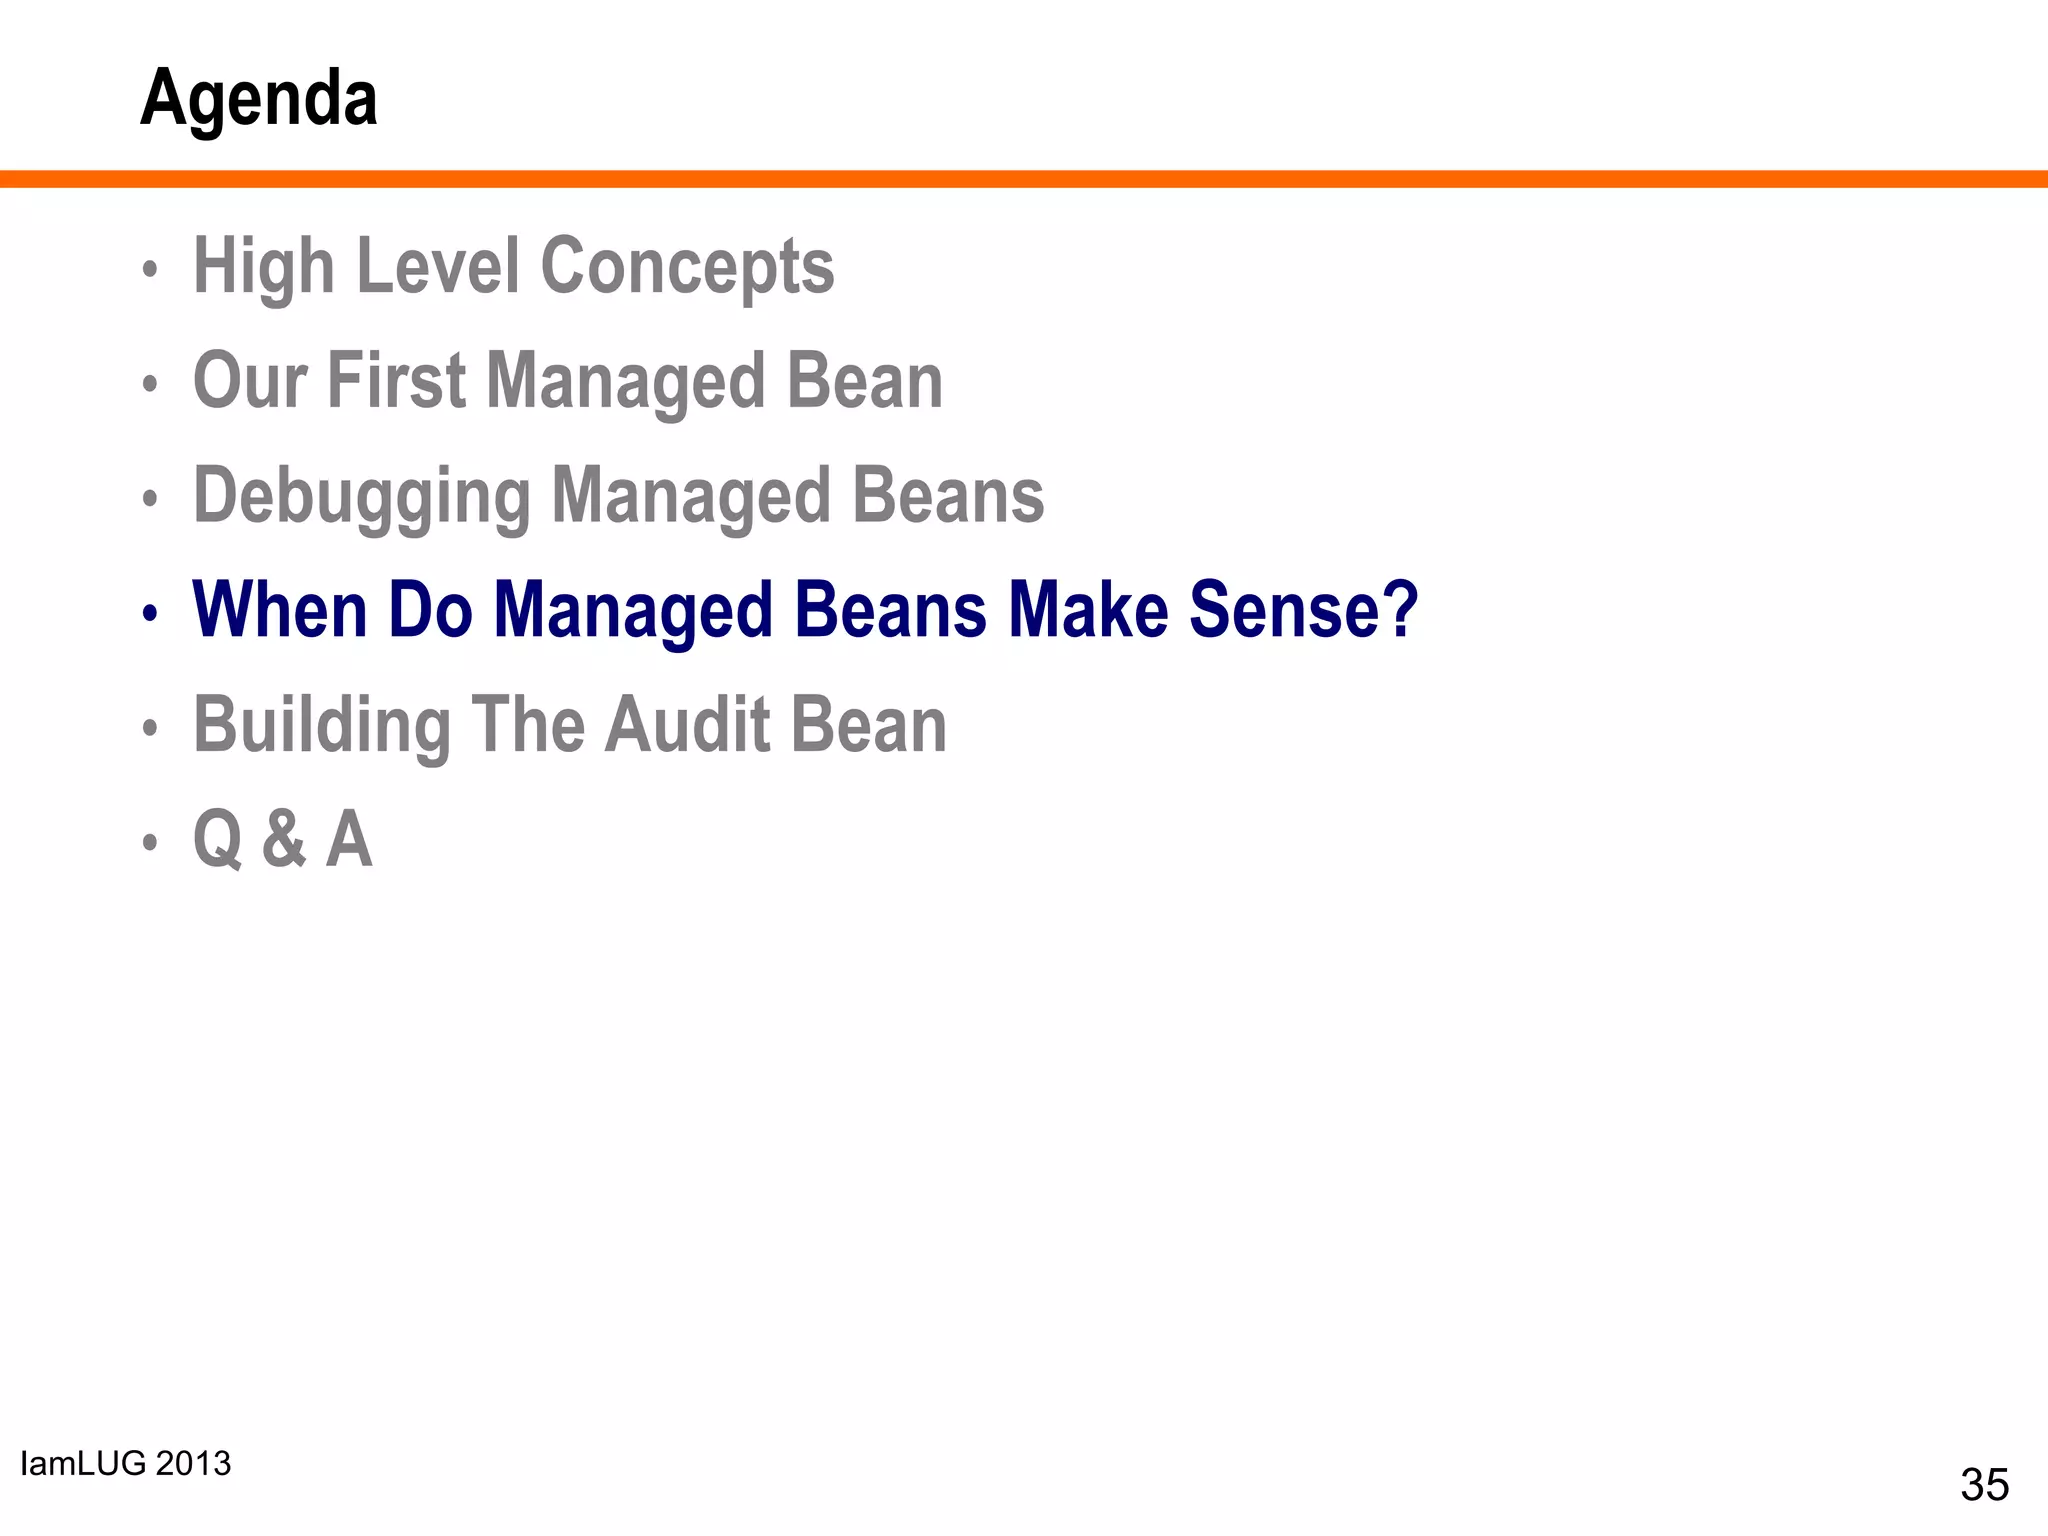
Task: Click the bullet before Debugging Managed Beans
Action: click(149, 499)
